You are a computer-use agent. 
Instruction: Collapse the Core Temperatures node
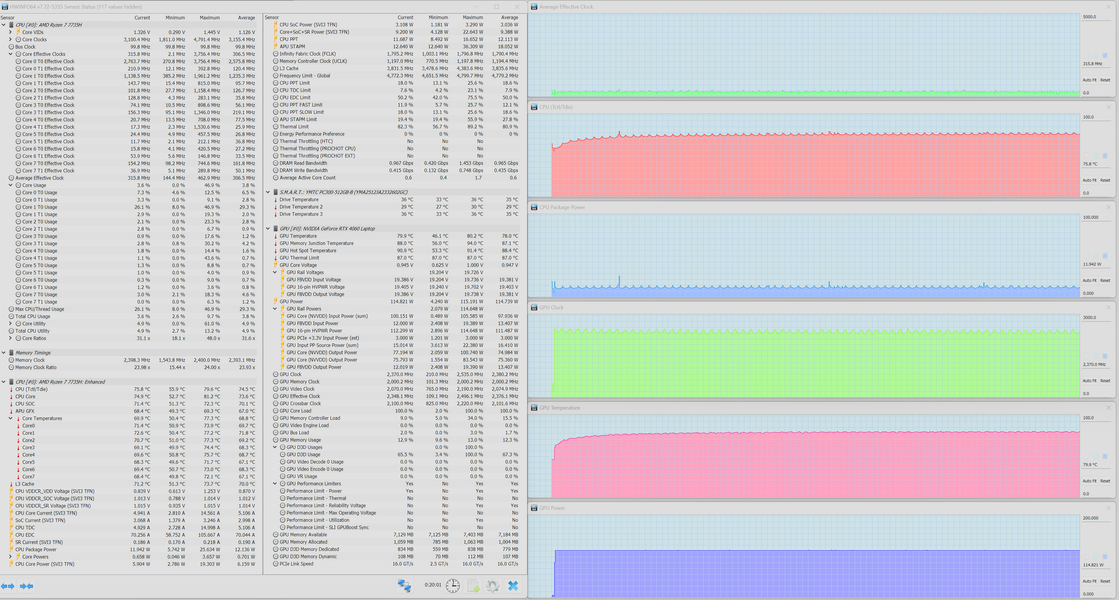(11, 418)
